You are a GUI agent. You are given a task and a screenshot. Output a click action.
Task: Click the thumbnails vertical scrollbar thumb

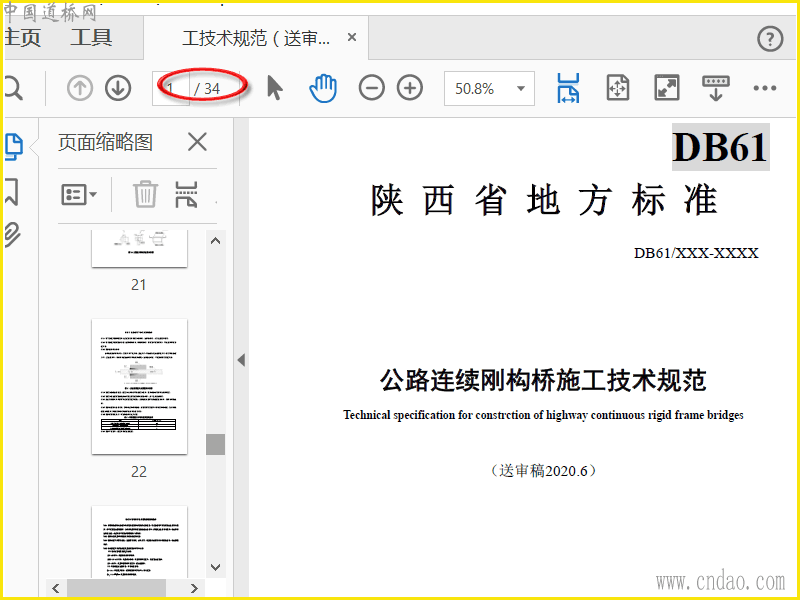215,444
